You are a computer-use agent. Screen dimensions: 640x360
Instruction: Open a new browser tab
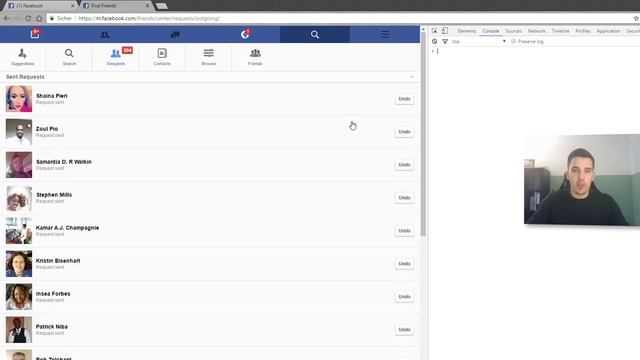click(162, 6)
